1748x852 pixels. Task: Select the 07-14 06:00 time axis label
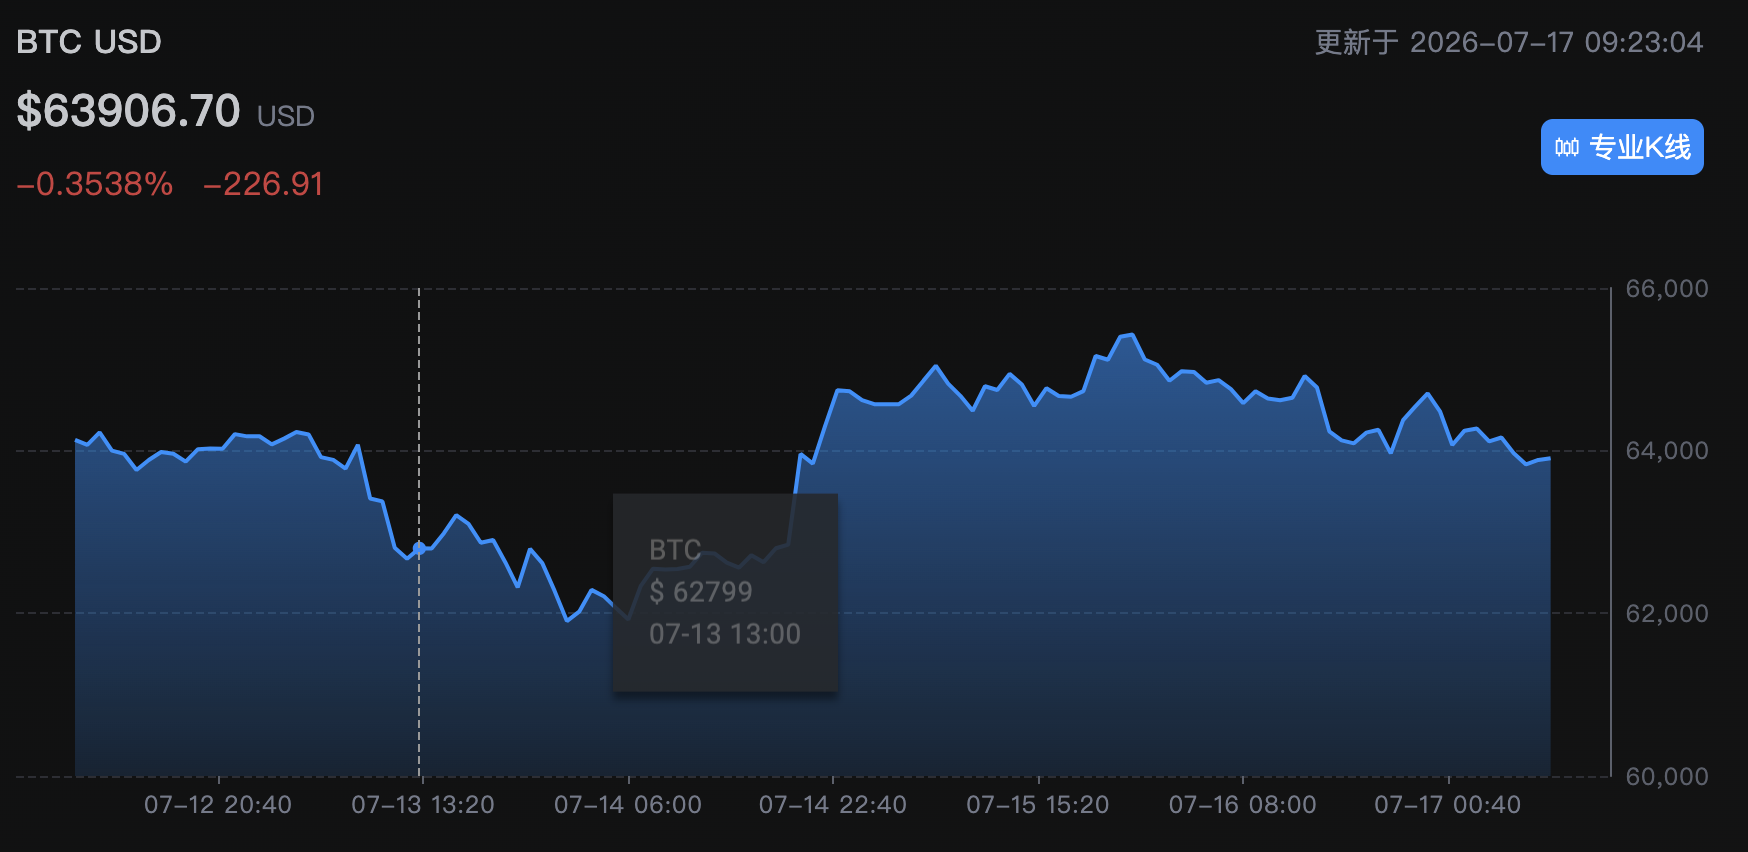pos(628,805)
